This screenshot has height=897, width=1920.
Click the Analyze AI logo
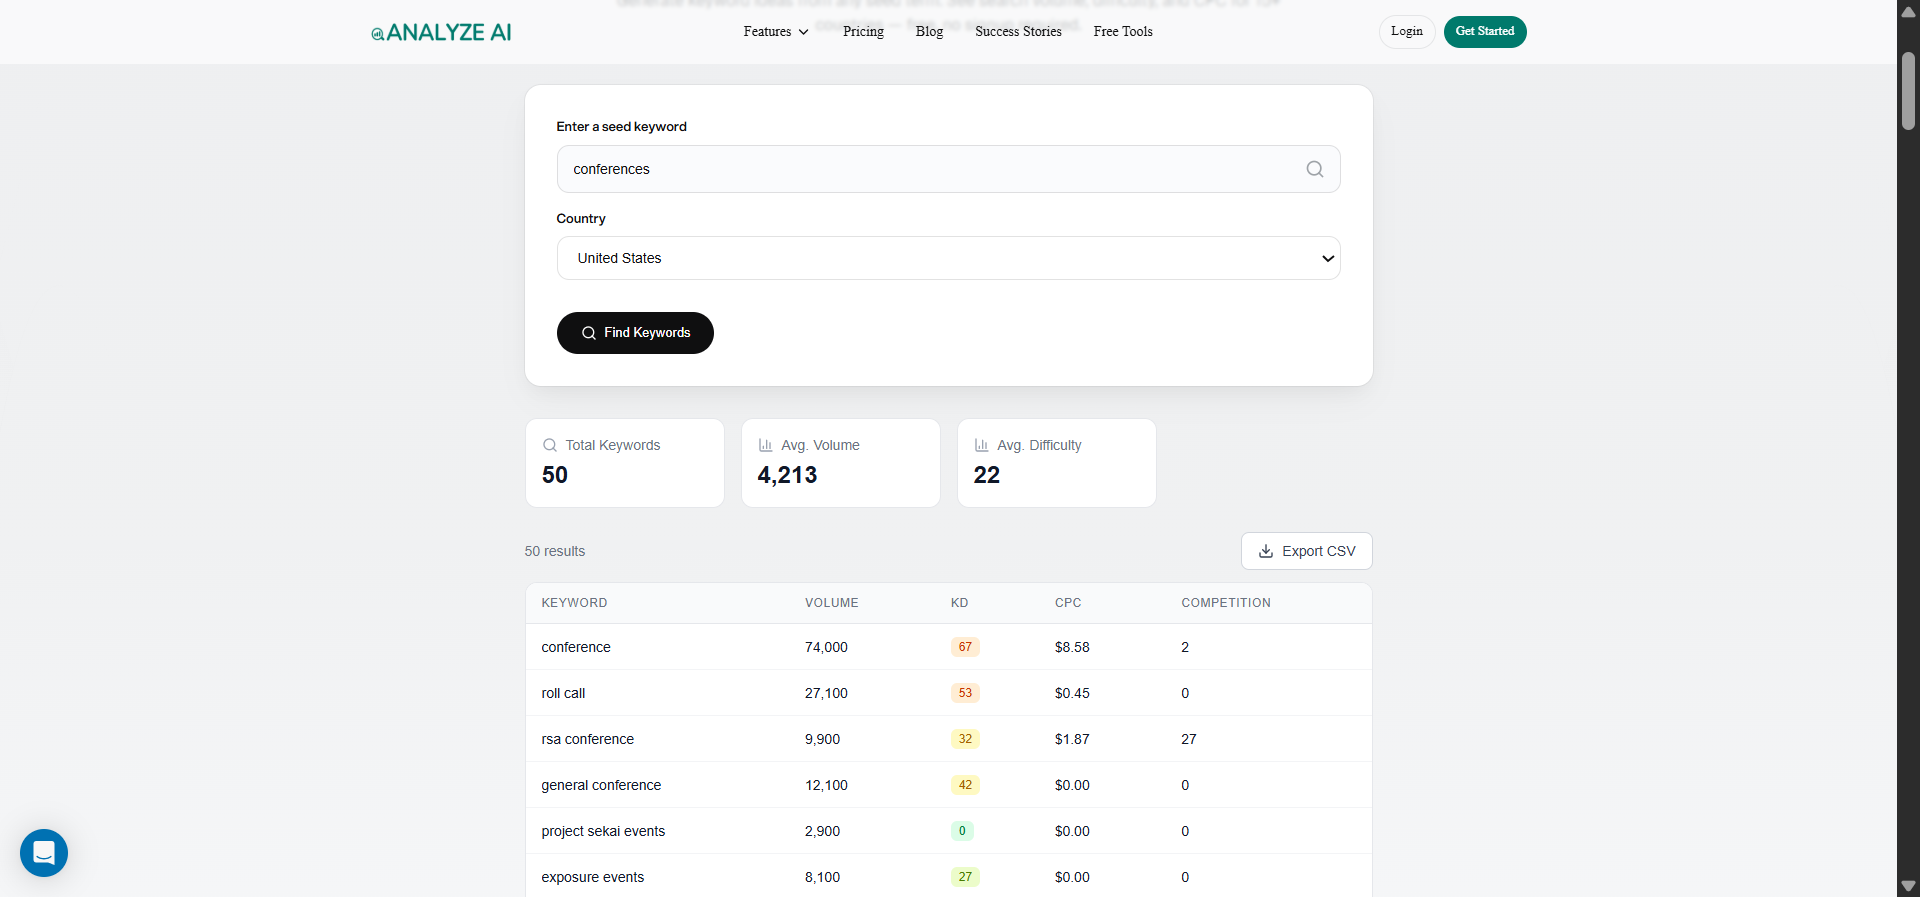click(441, 32)
